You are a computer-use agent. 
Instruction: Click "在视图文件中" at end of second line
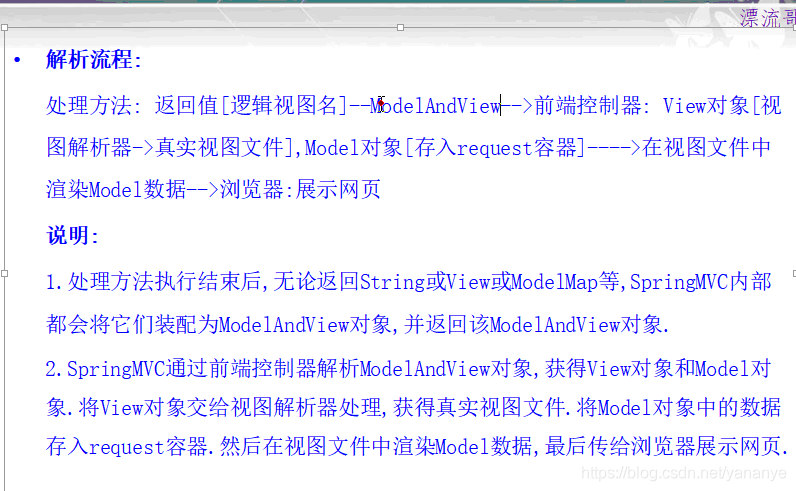tap(707, 148)
